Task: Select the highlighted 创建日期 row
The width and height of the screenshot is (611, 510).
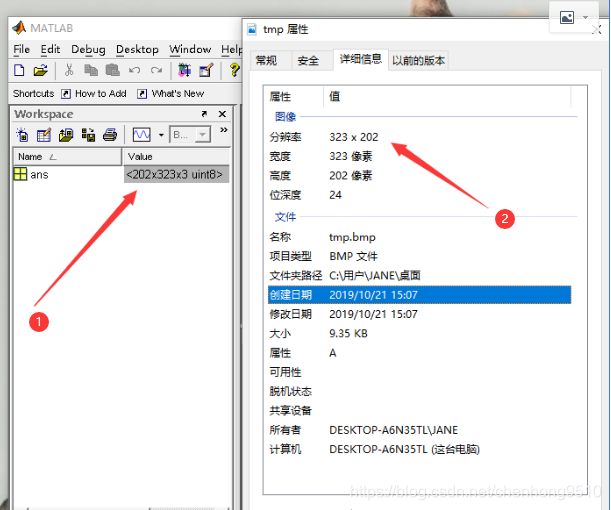Action: point(420,295)
